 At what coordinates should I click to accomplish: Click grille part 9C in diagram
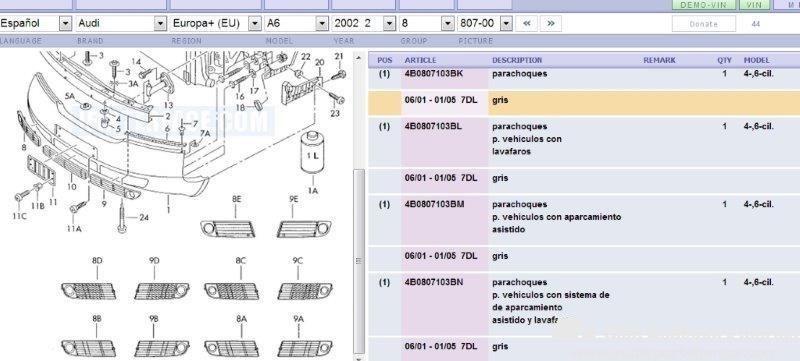(x=305, y=291)
